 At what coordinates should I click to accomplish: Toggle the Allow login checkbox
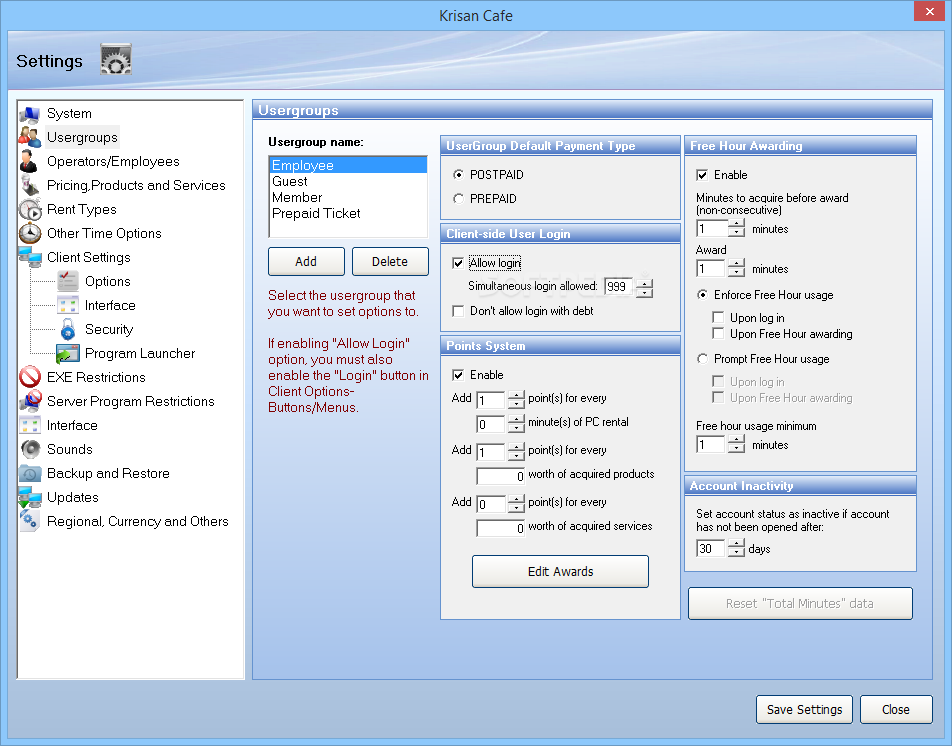458,263
